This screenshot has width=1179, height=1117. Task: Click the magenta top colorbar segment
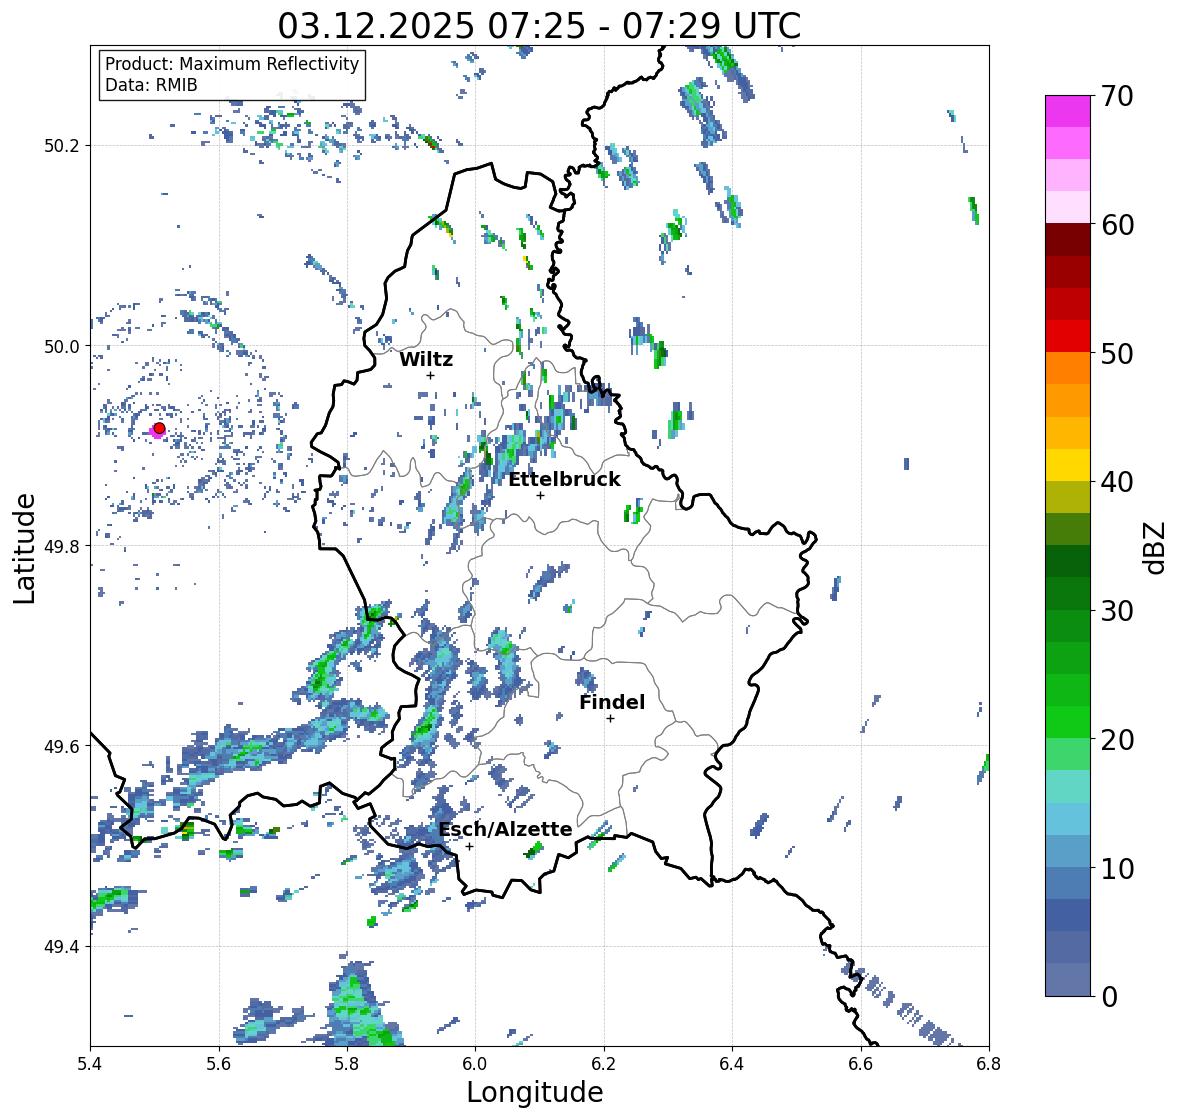coord(1068,111)
